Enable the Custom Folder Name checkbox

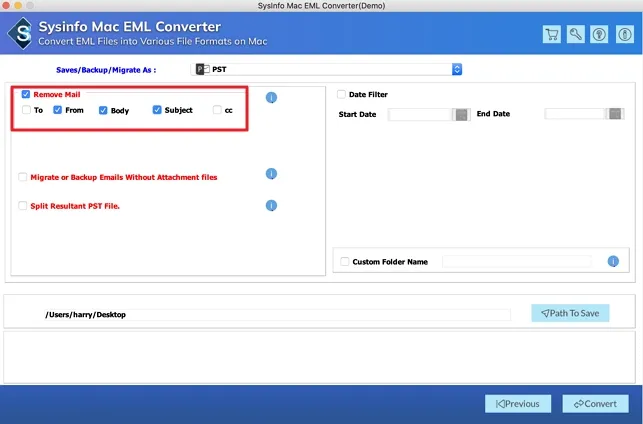345,262
